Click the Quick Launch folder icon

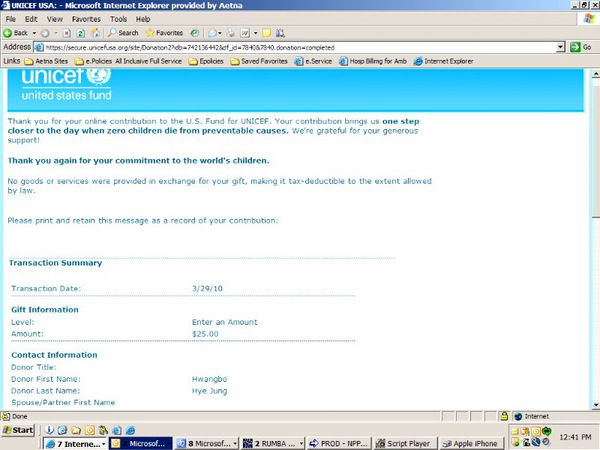(x=76, y=430)
